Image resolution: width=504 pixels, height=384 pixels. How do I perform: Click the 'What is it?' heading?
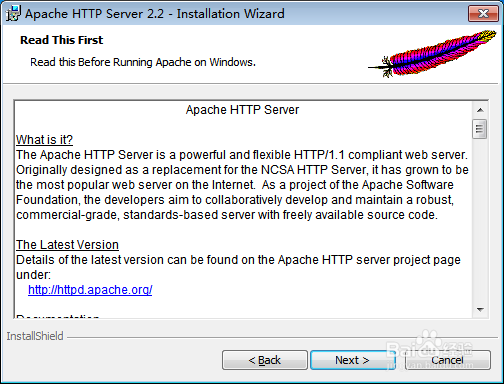pyautogui.click(x=44, y=140)
